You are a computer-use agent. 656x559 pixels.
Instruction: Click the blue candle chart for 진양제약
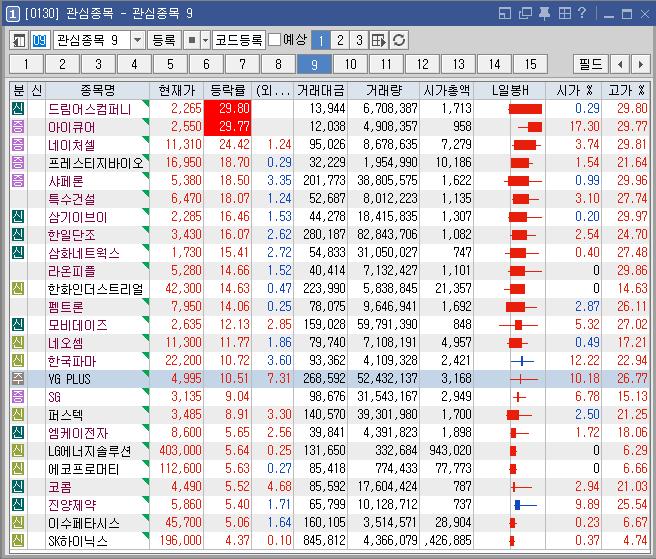point(525,505)
